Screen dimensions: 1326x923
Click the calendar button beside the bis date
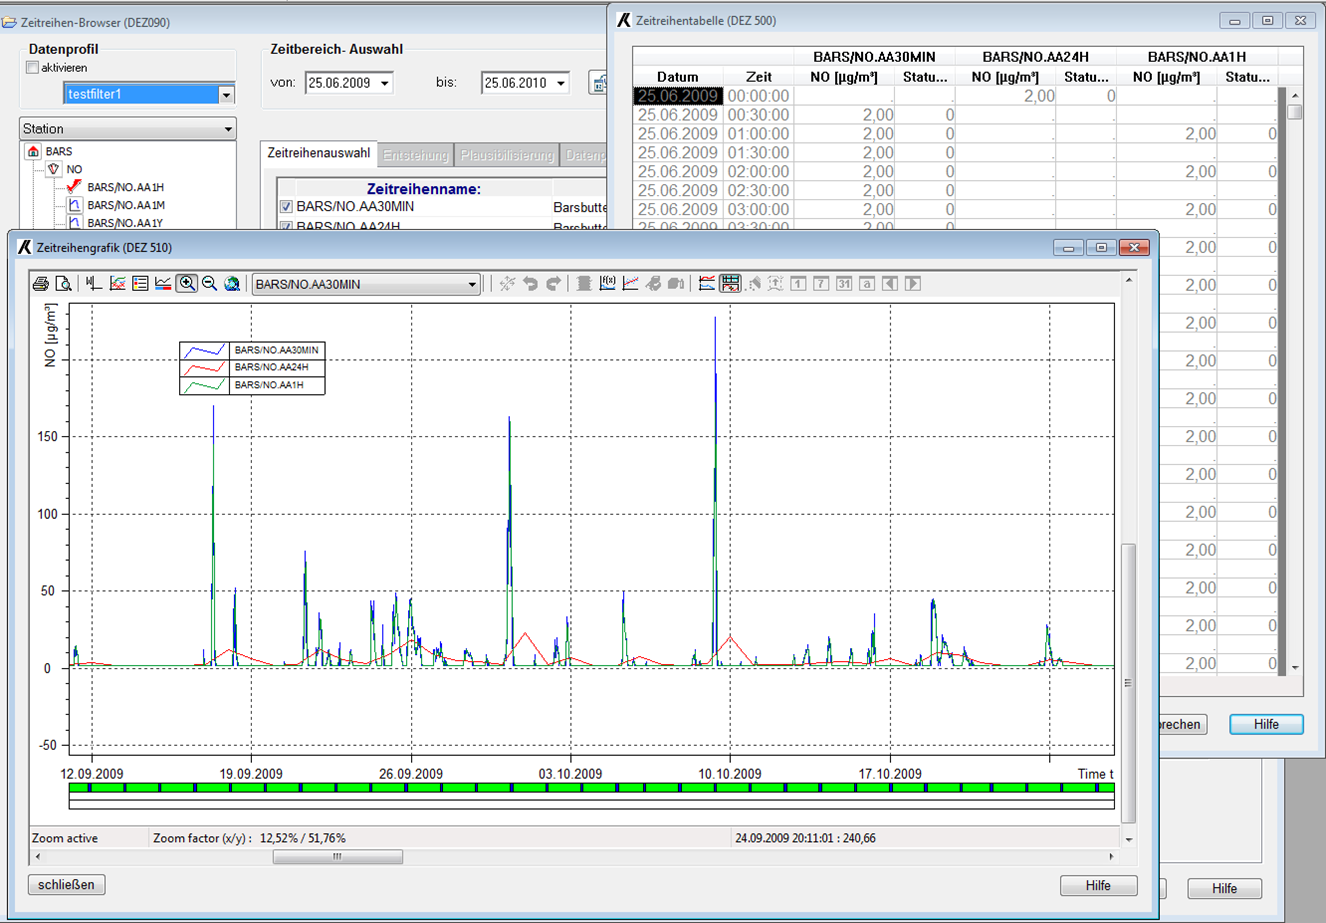pyautogui.click(x=599, y=83)
